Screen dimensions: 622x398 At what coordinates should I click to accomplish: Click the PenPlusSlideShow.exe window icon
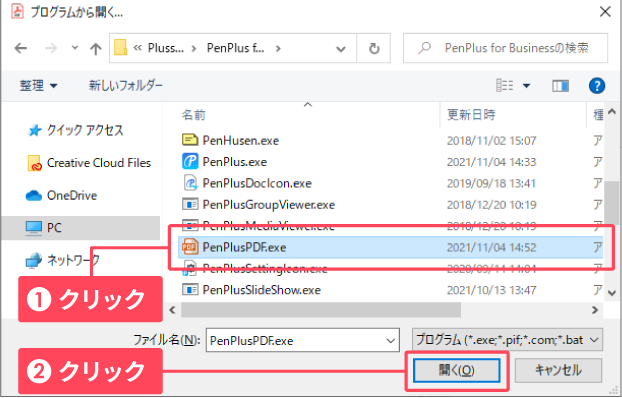point(190,290)
